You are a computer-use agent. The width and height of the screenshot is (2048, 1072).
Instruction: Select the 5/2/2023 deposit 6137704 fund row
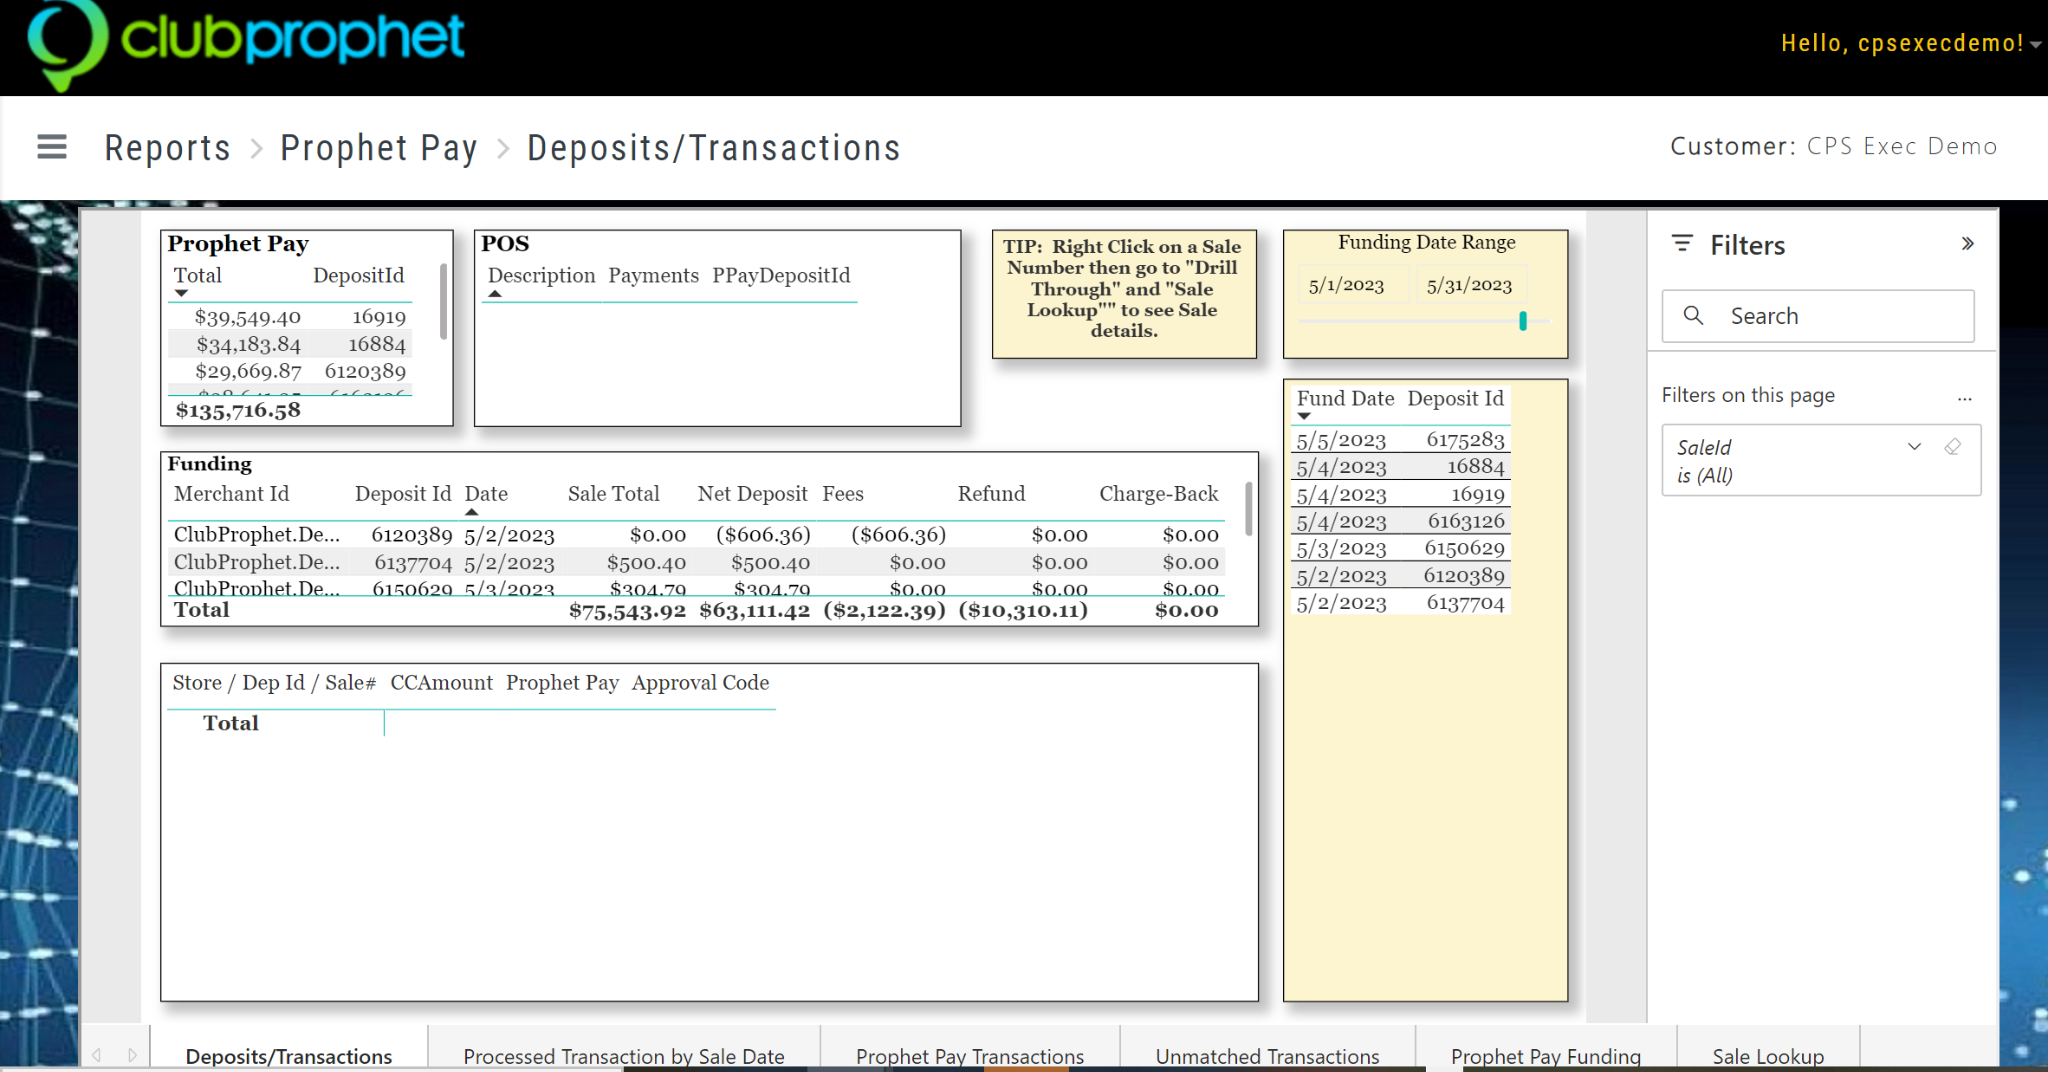(x=1400, y=603)
